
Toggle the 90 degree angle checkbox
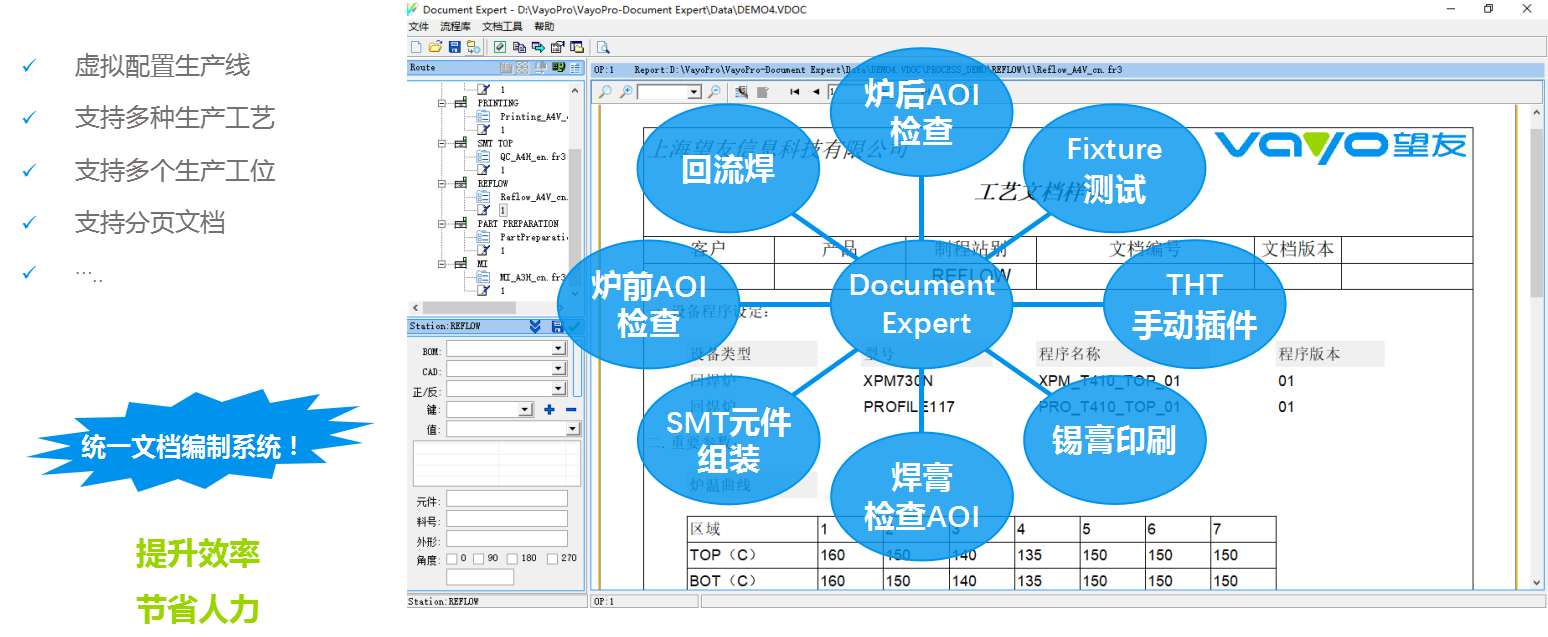(x=478, y=559)
